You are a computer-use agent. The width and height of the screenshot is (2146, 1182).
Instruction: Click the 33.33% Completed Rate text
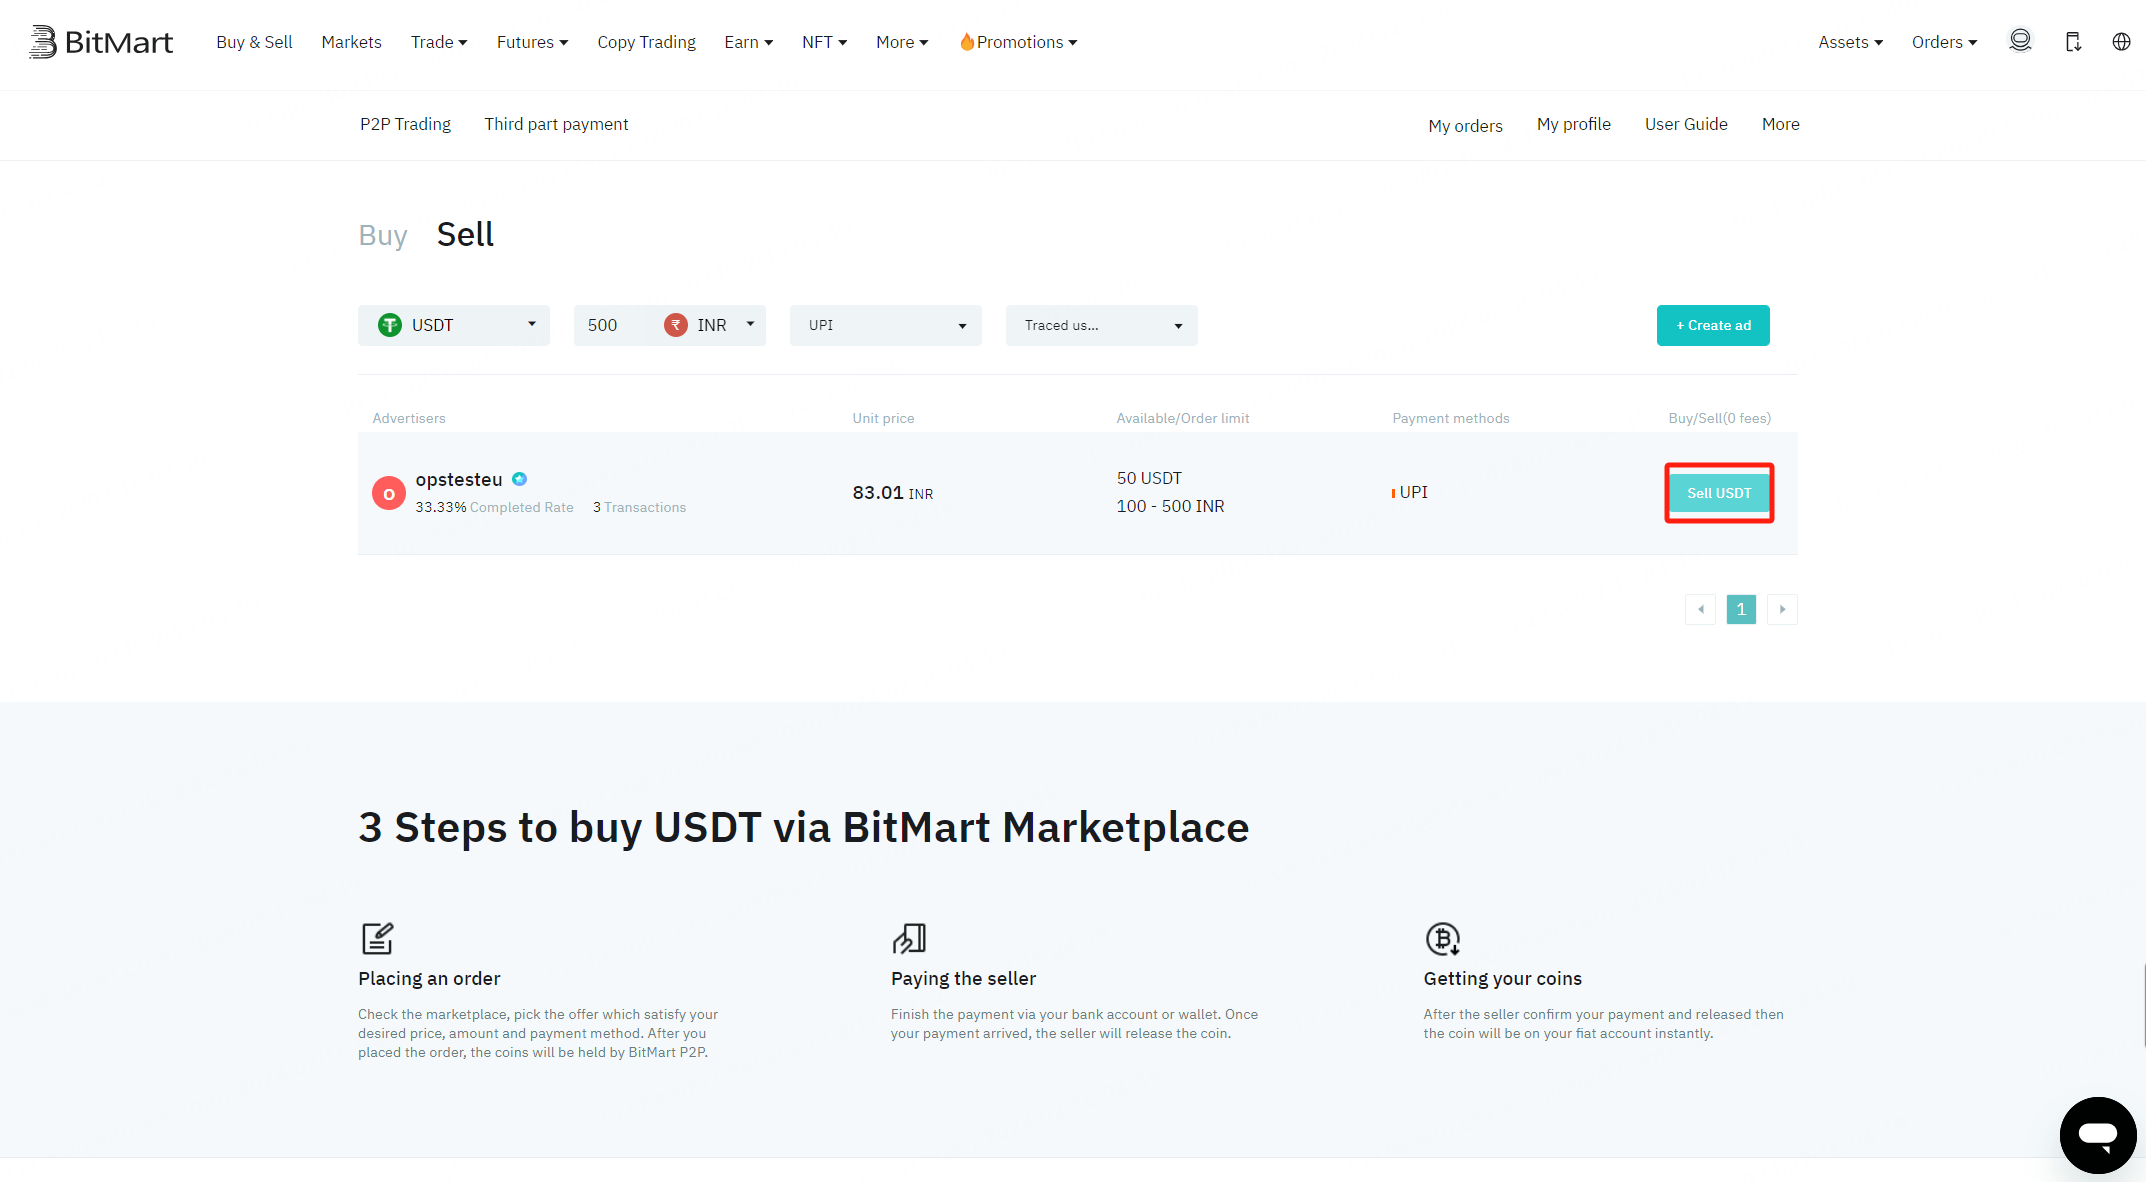pyautogui.click(x=494, y=507)
